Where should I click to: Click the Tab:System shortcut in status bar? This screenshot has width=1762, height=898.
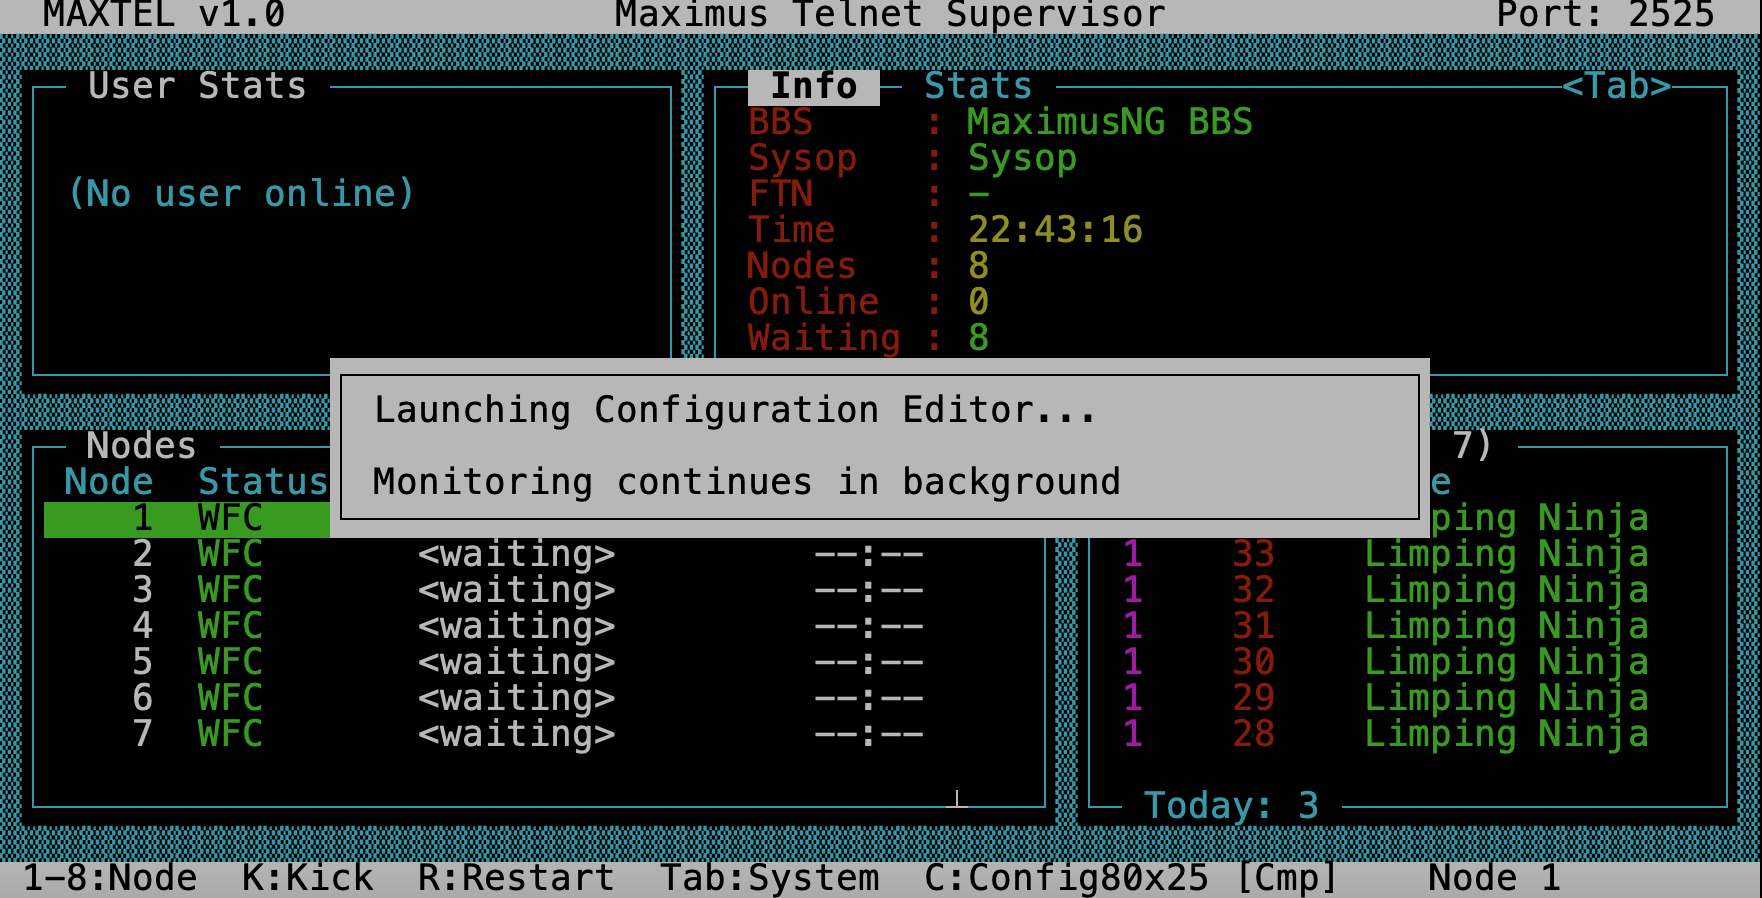click(x=770, y=879)
